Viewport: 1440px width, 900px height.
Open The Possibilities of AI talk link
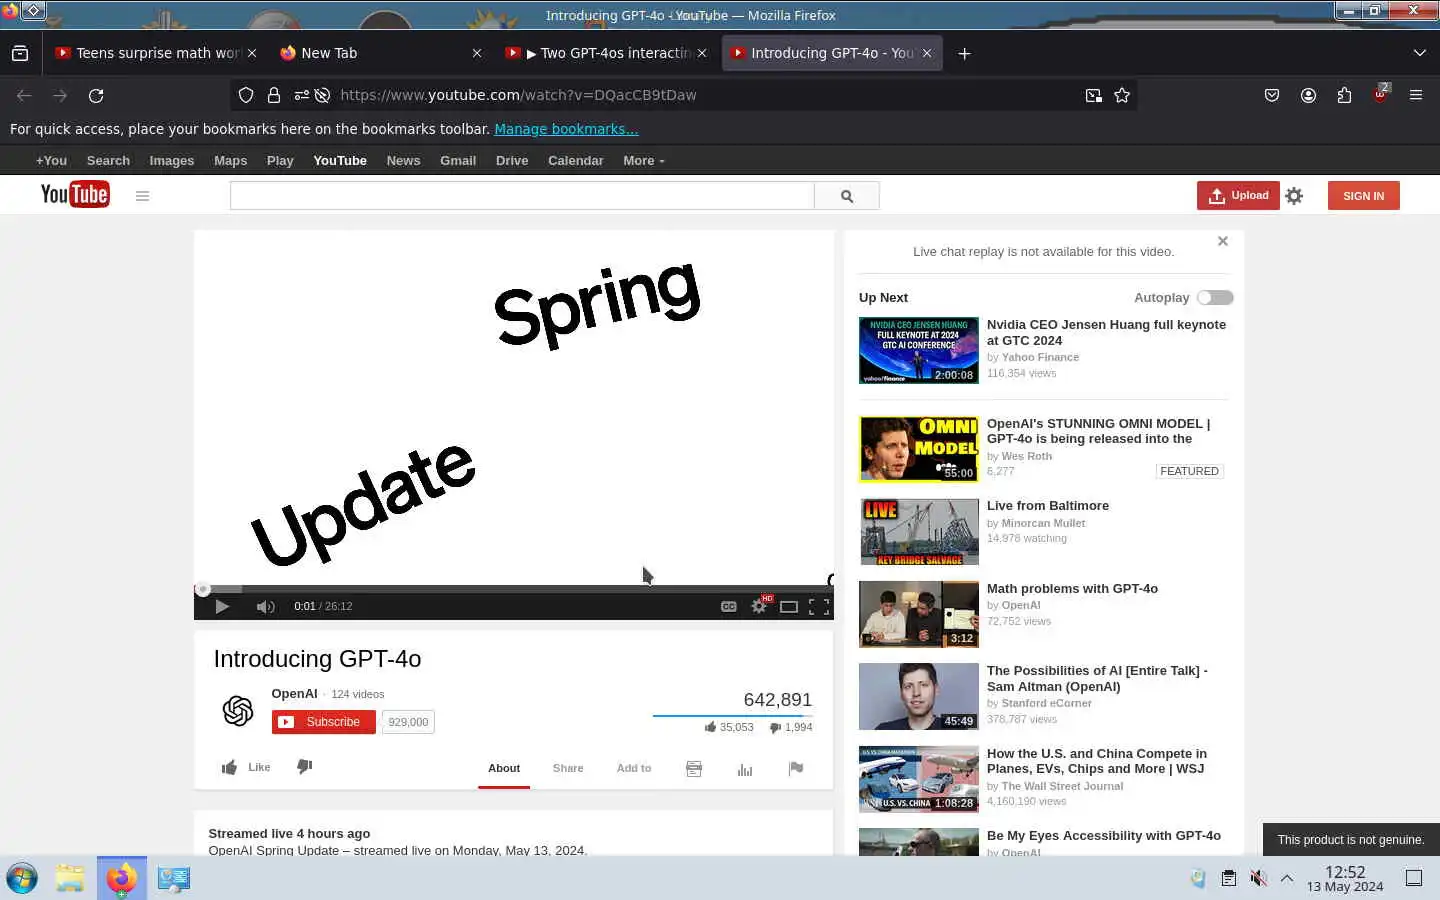(1097, 678)
